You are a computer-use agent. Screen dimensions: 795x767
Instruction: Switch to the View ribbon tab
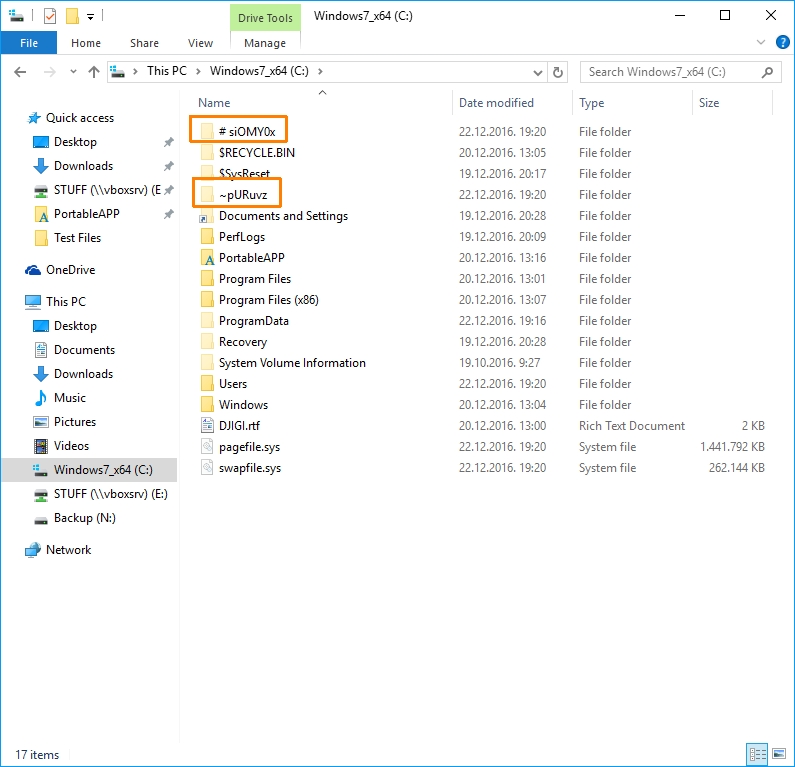[200, 43]
